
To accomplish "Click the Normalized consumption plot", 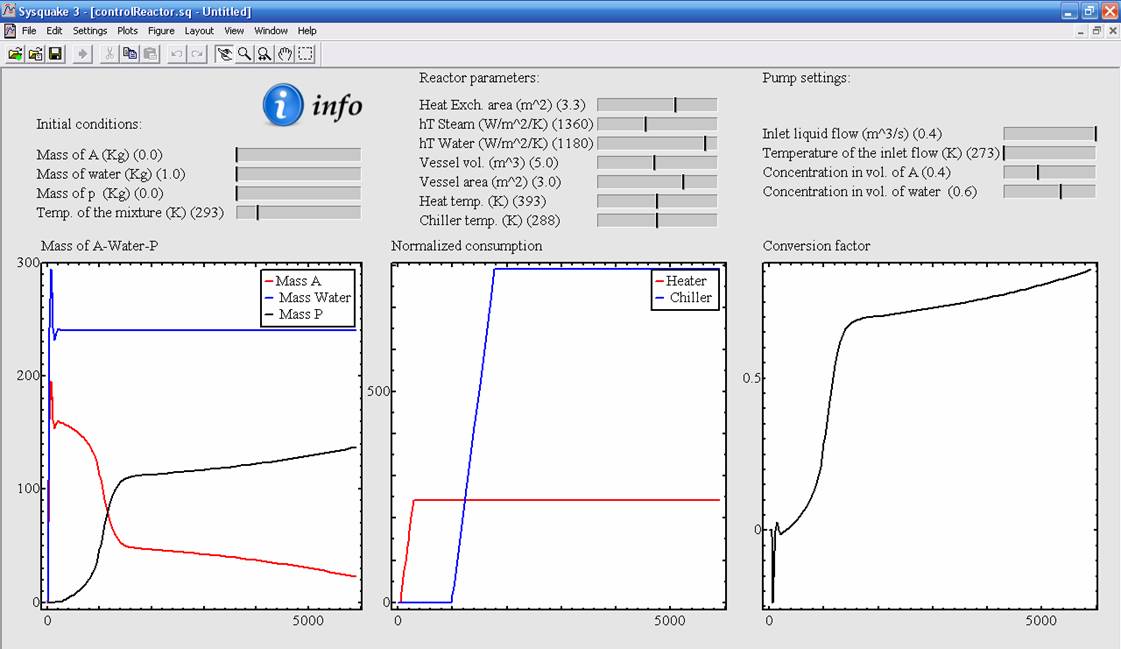I will 558,435.
